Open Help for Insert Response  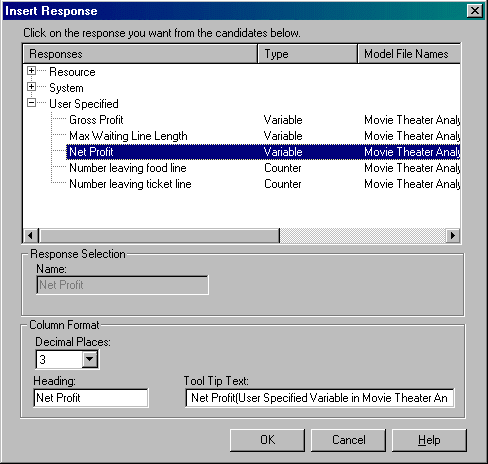pos(429,440)
